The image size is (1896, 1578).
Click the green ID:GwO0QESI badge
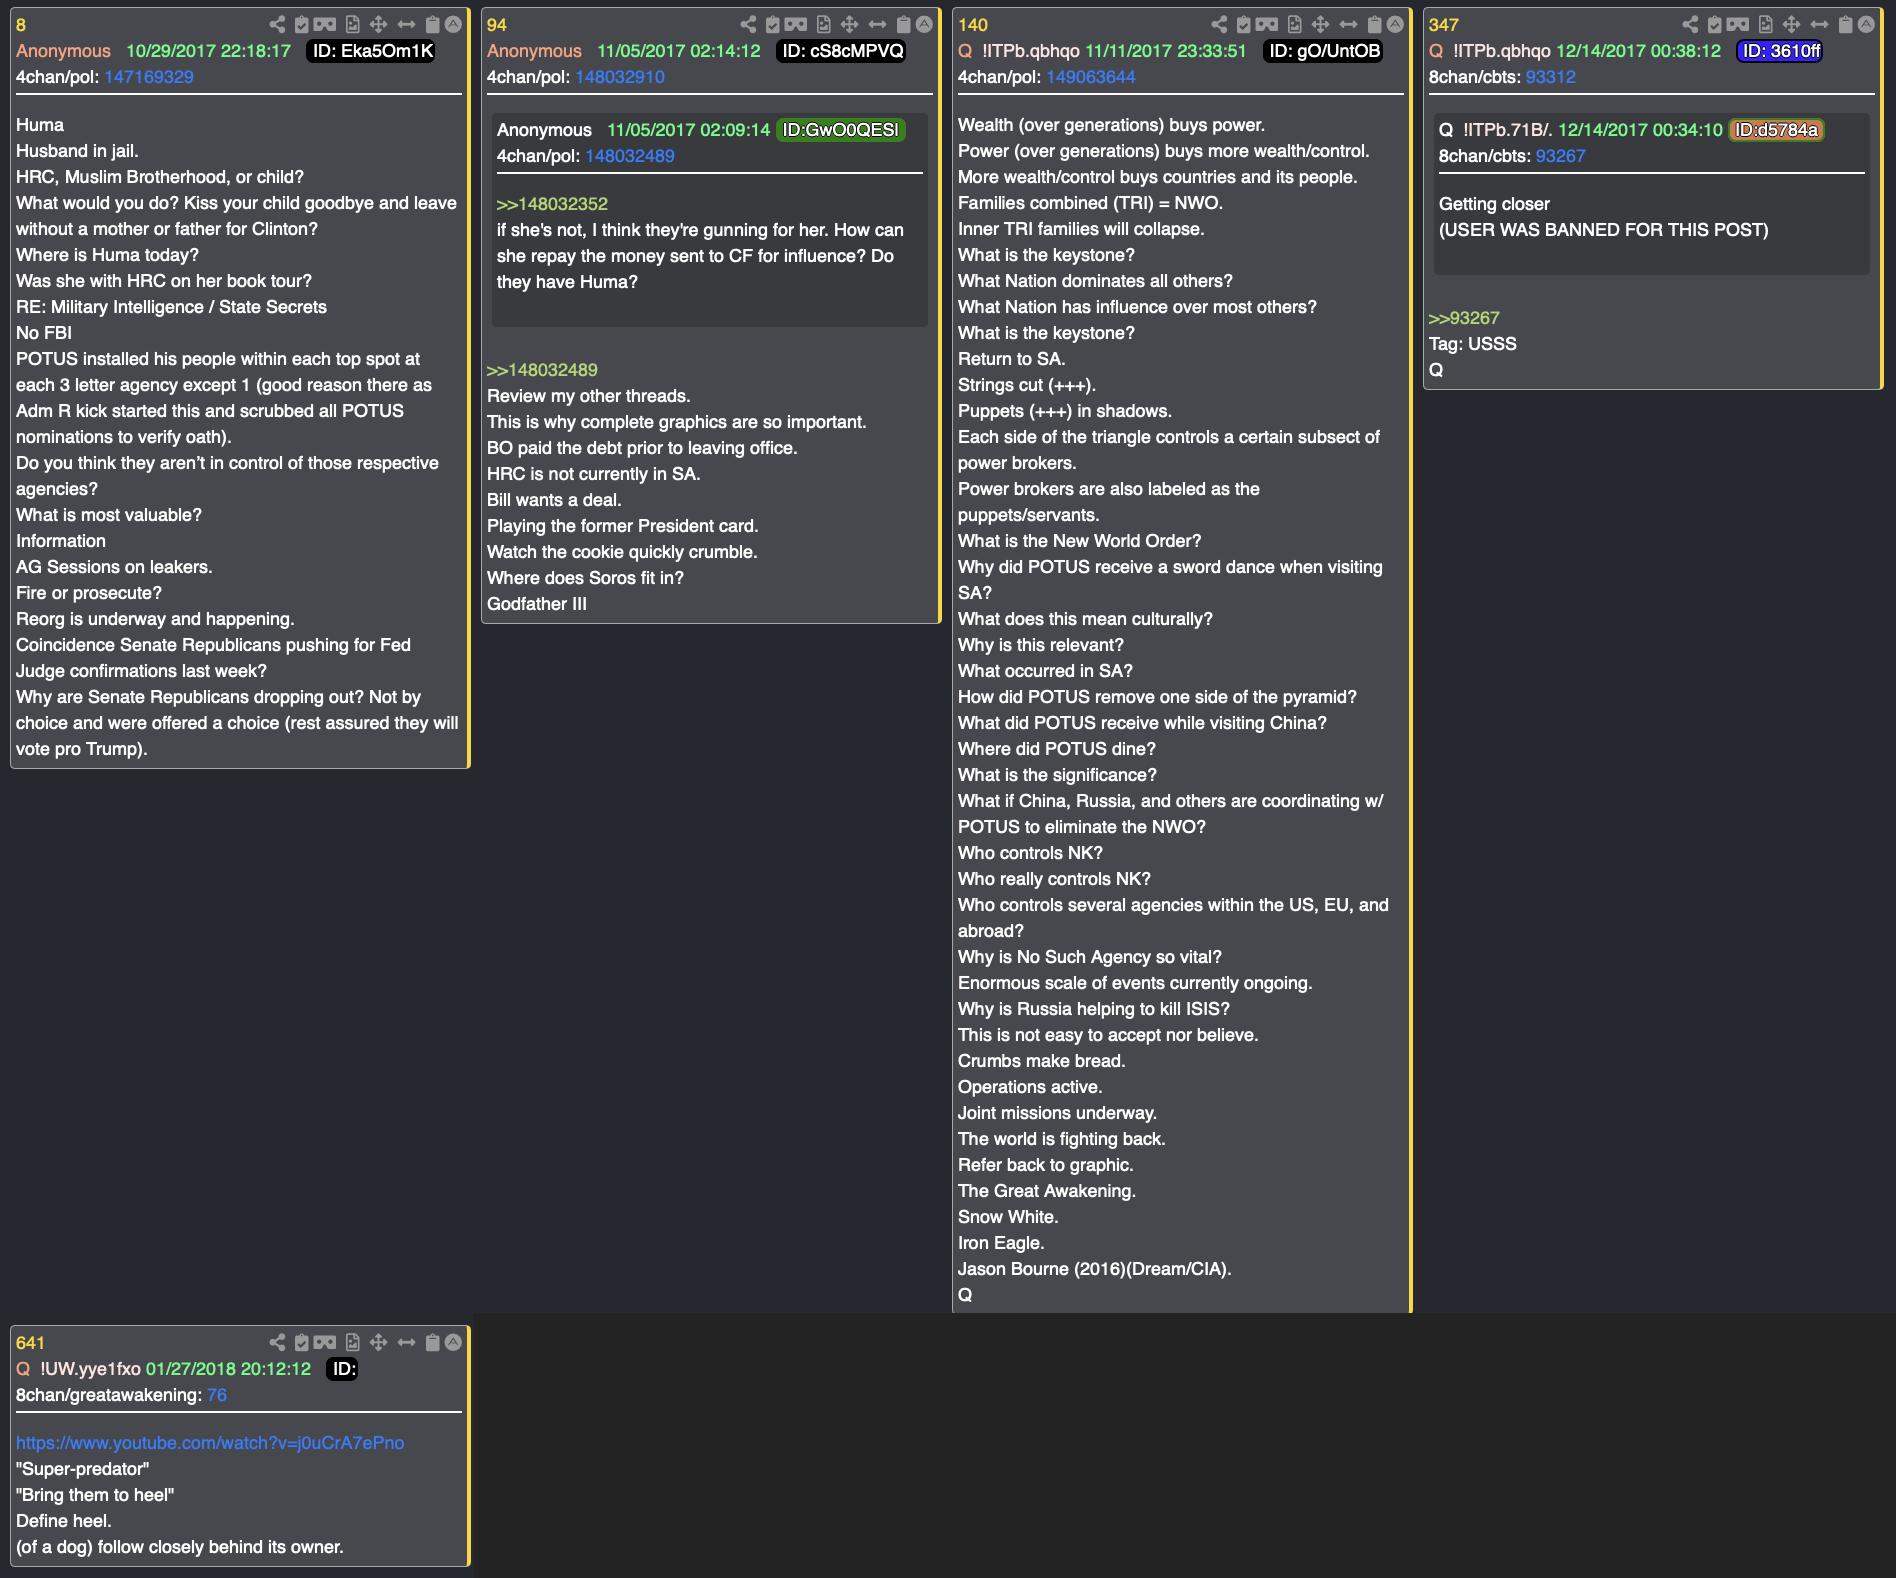coord(841,130)
